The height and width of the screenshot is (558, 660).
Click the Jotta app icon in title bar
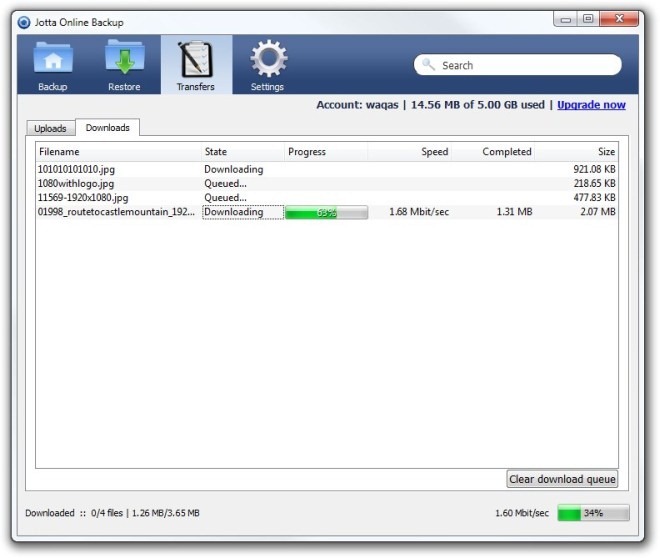[24, 22]
